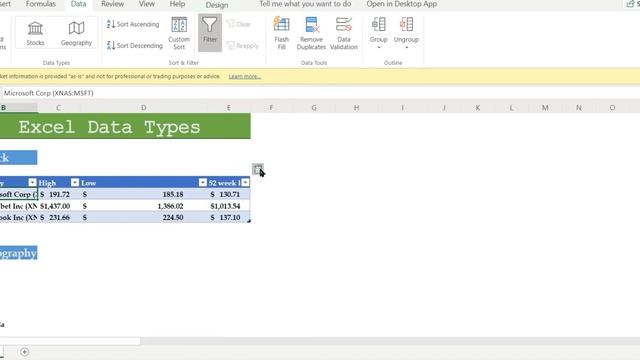Toggle the Filter button
The height and width of the screenshot is (360, 640).
(x=210, y=33)
